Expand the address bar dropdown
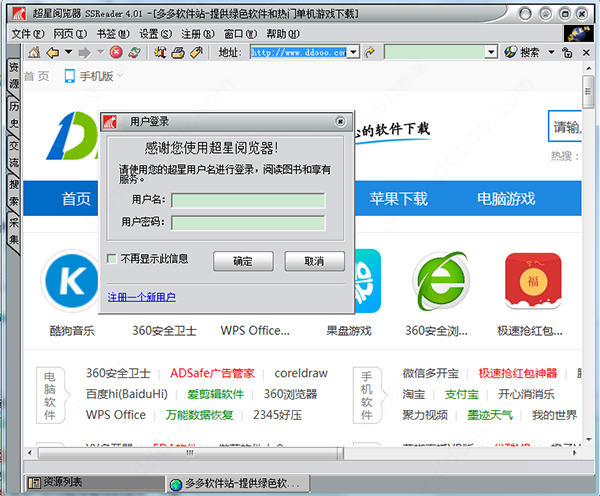 (353, 52)
